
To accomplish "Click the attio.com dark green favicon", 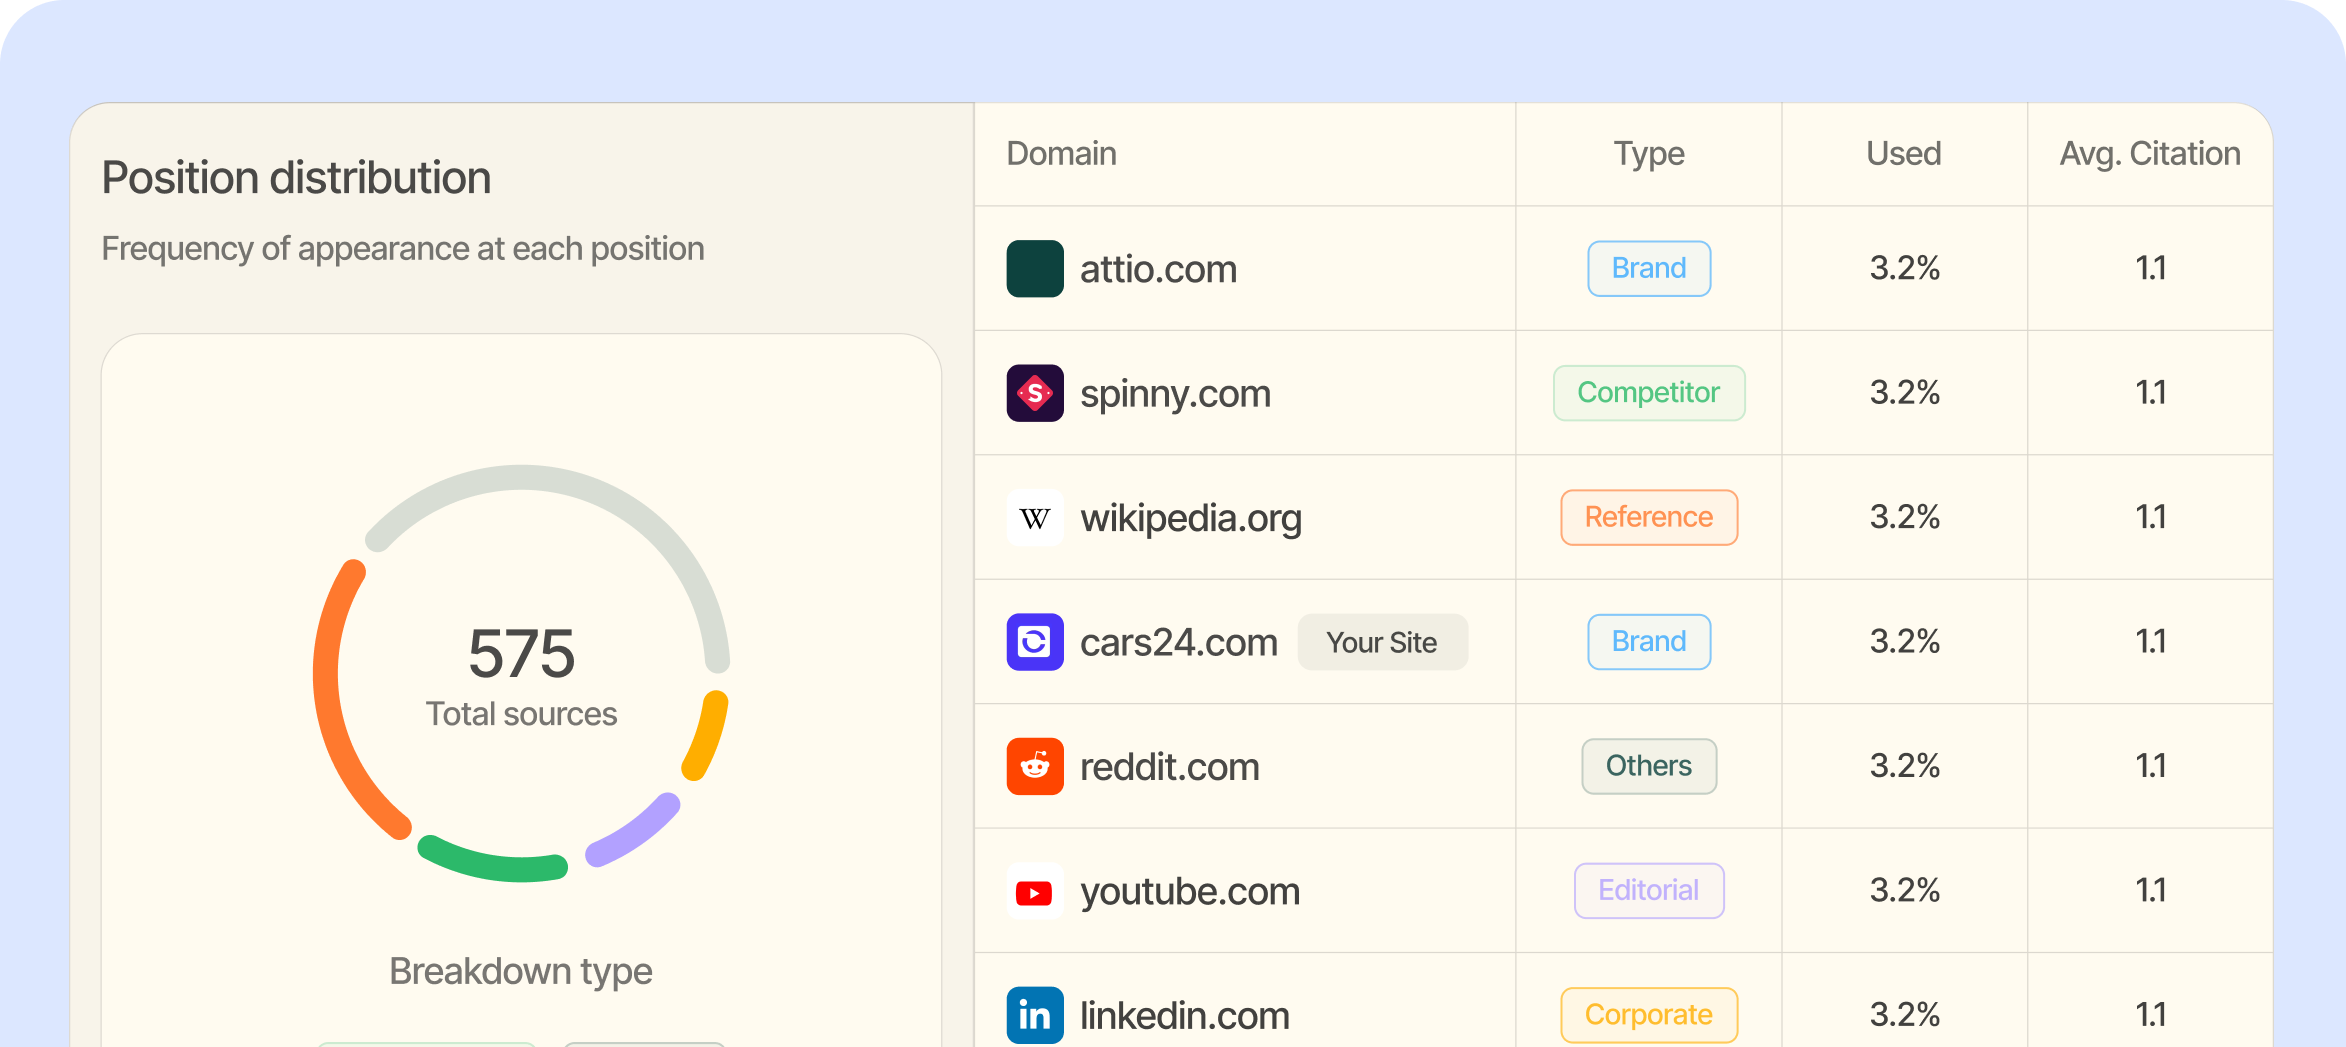I will click(x=1034, y=269).
